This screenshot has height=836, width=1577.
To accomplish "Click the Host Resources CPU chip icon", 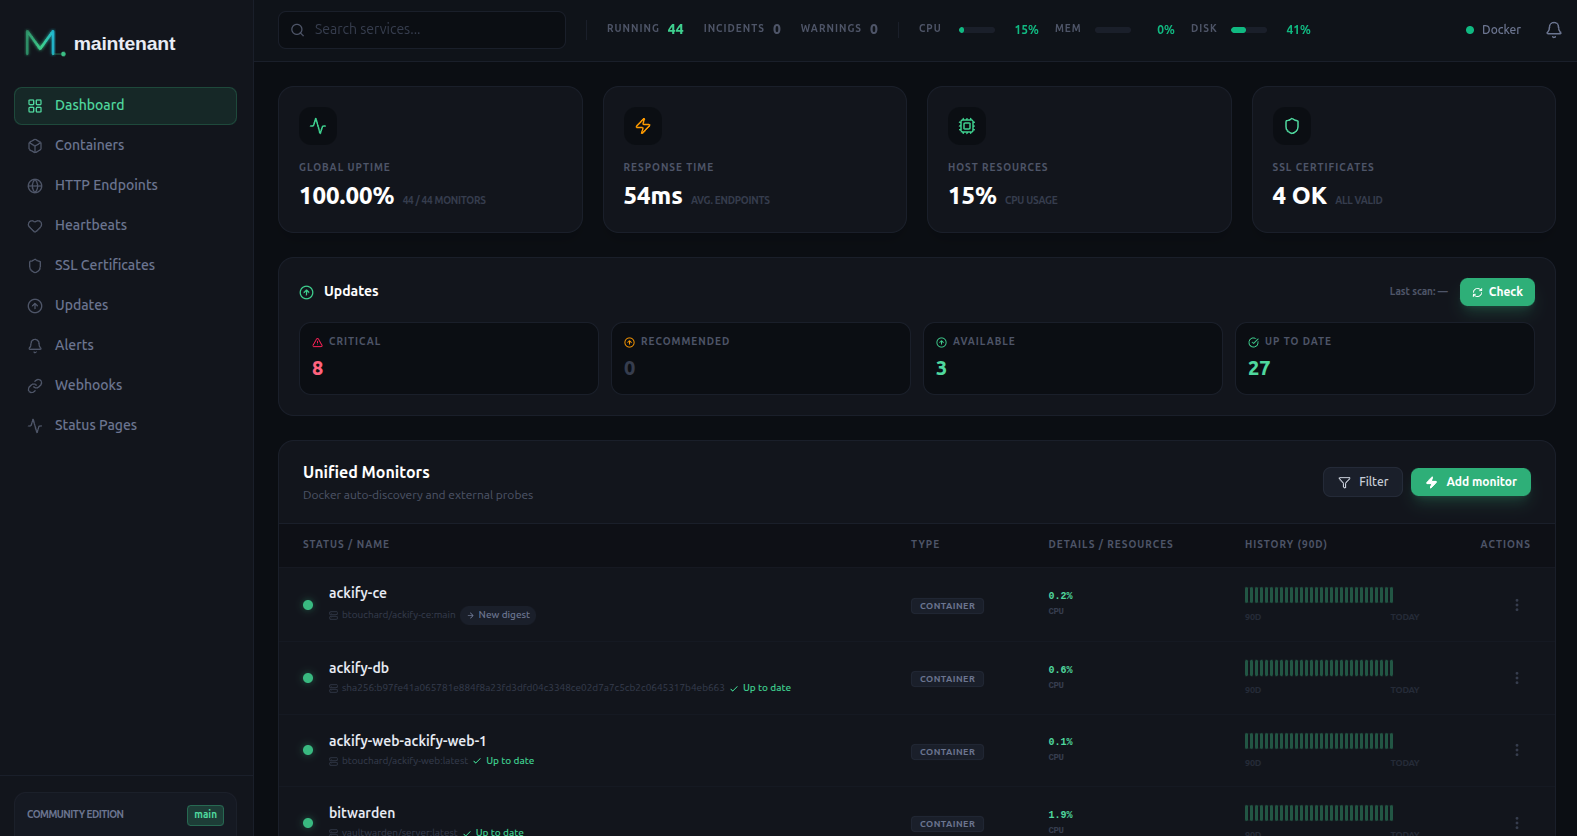I will pyautogui.click(x=967, y=126).
